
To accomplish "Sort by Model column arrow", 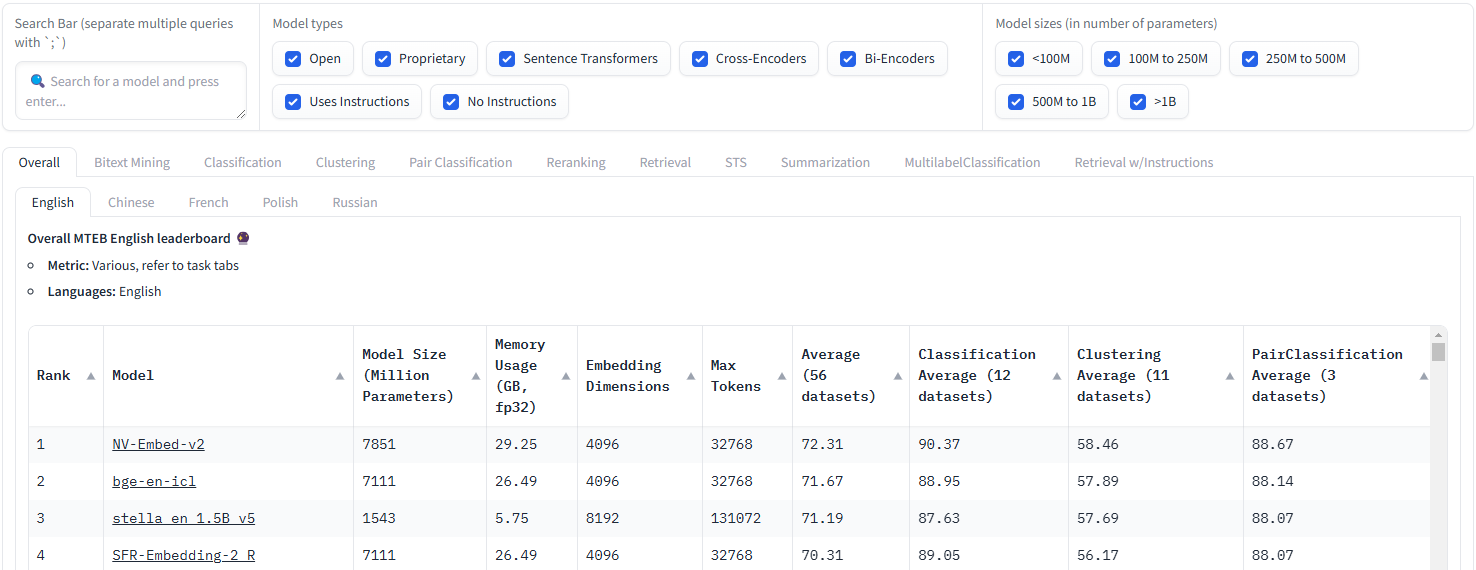I will tap(342, 376).
